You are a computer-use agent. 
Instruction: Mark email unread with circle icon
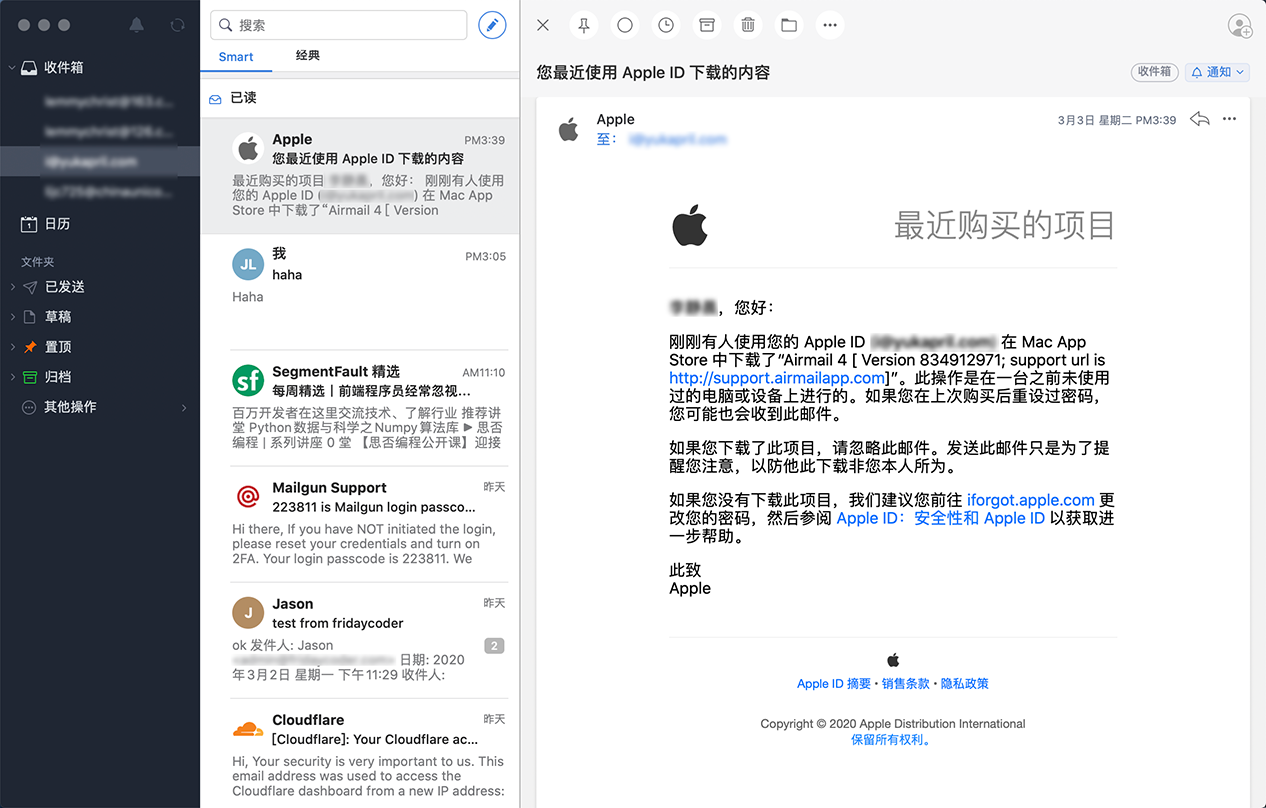coord(625,25)
